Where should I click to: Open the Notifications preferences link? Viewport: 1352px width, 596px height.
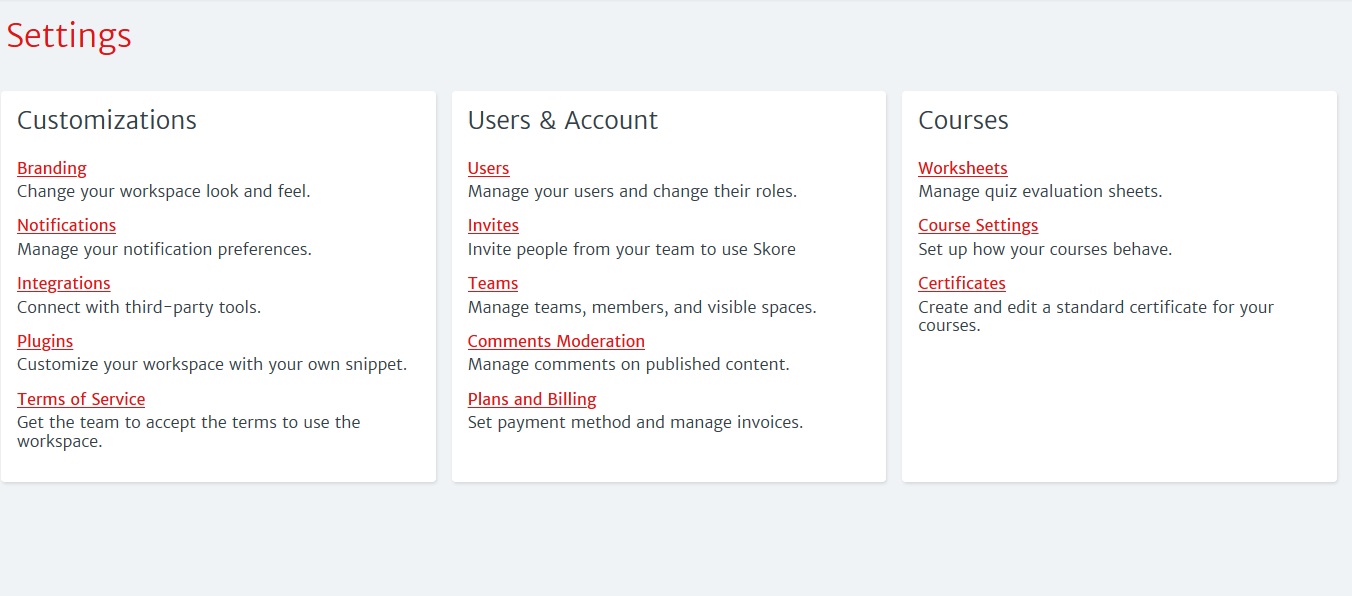pos(66,225)
